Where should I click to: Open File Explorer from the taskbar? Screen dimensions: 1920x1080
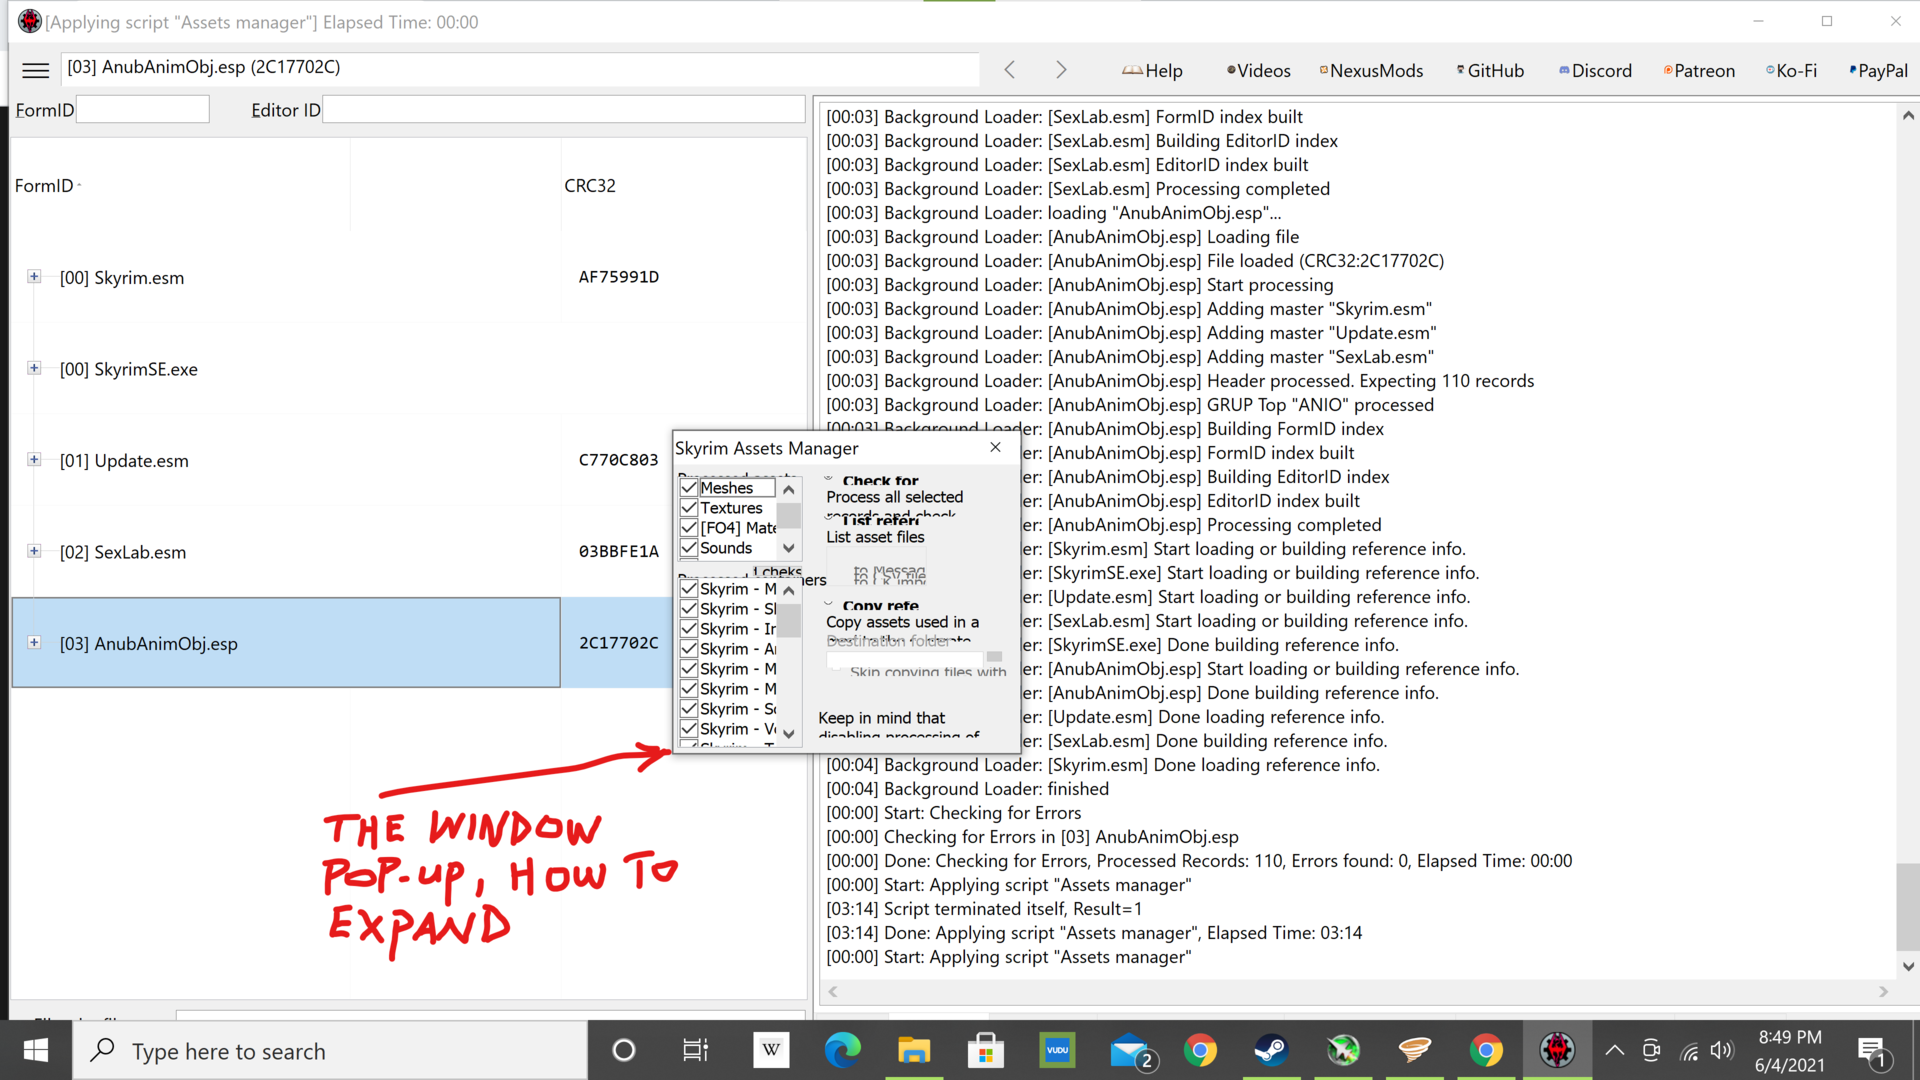pos(913,1051)
